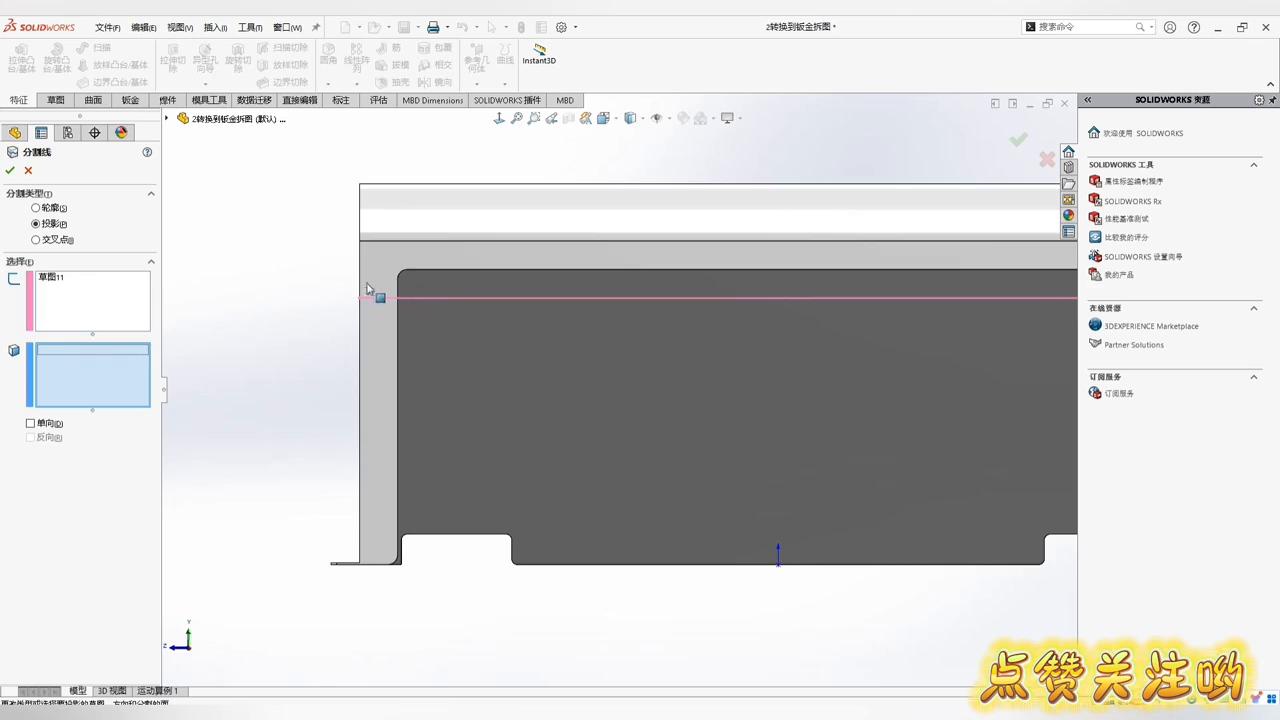Select 轮廓 split type radio button
Screen dimensions: 1280x720
[x=36, y=208]
